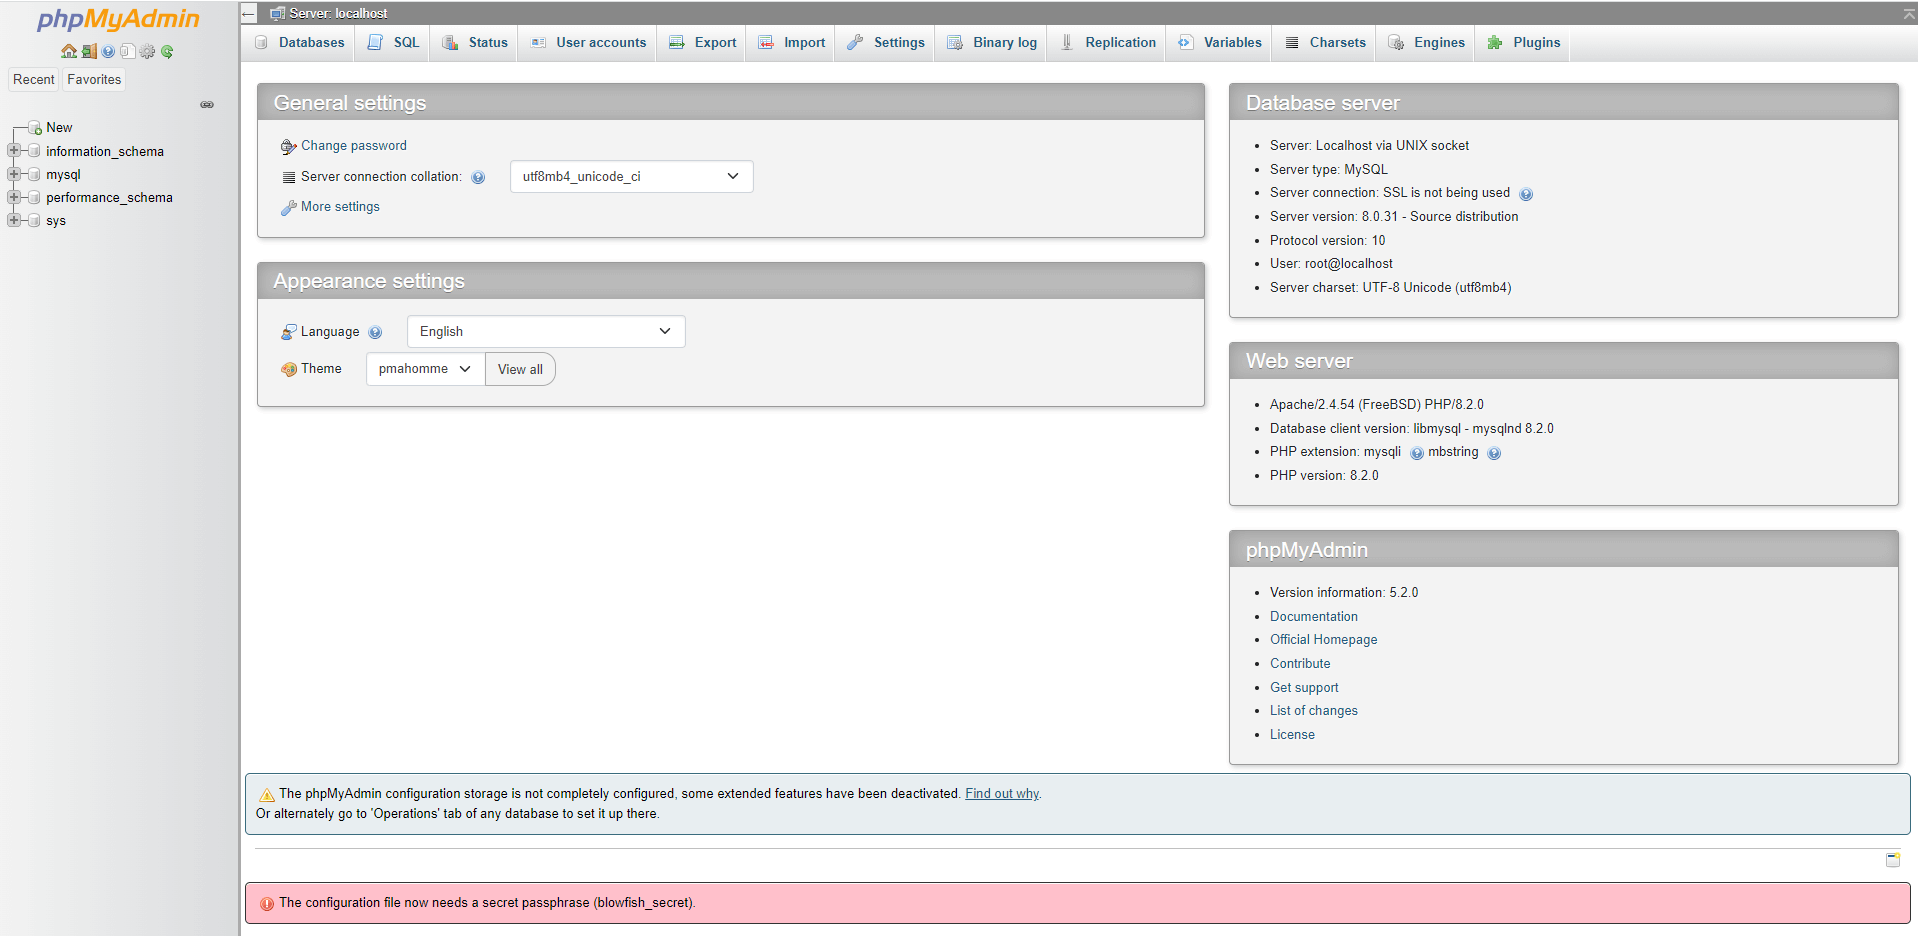
Task: Open MySQL documentation page icon
Action: [128, 51]
